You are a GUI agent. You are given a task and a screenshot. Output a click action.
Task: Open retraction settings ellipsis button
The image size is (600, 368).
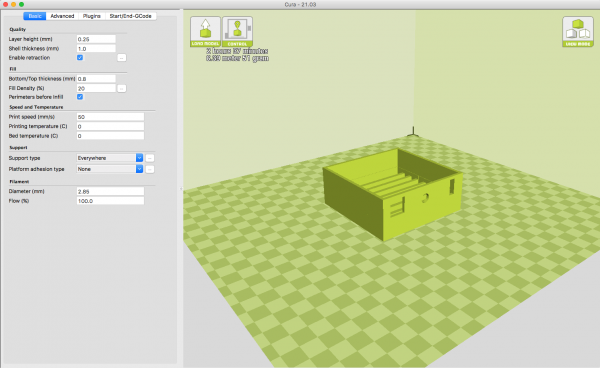pyautogui.click(x=121, y=58)
